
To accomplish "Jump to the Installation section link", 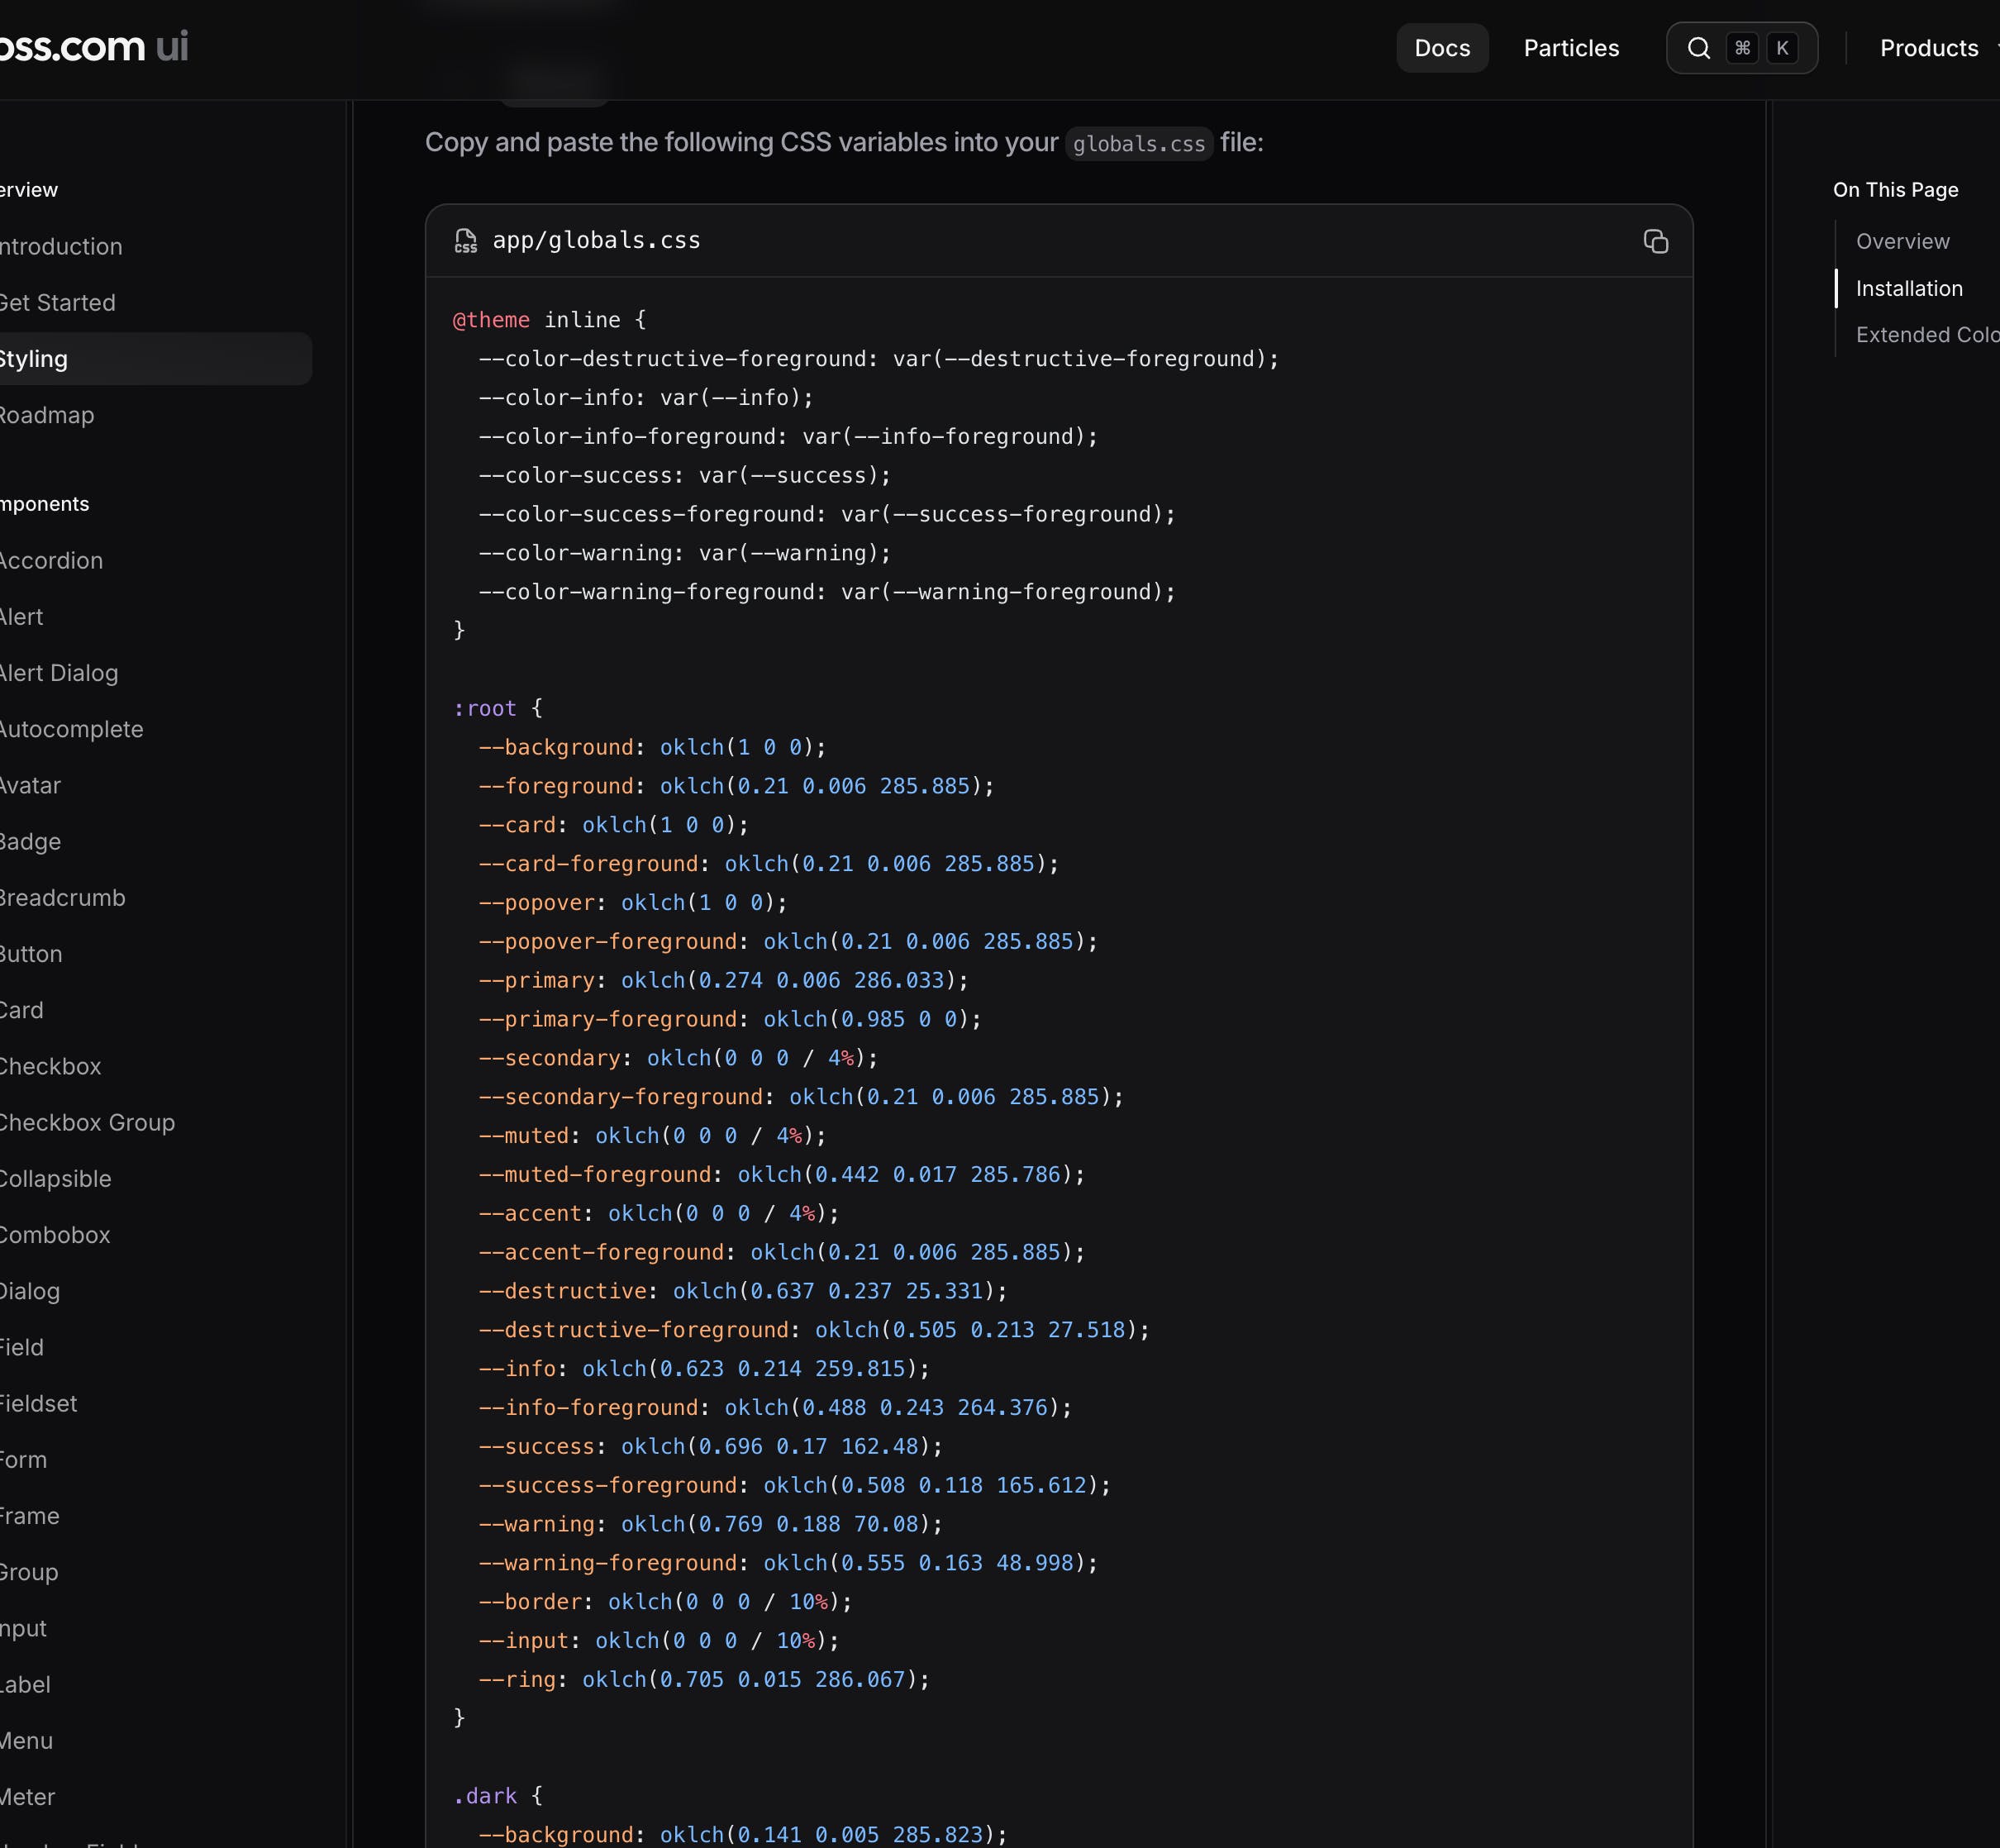I will click(x=1908, y=288).
